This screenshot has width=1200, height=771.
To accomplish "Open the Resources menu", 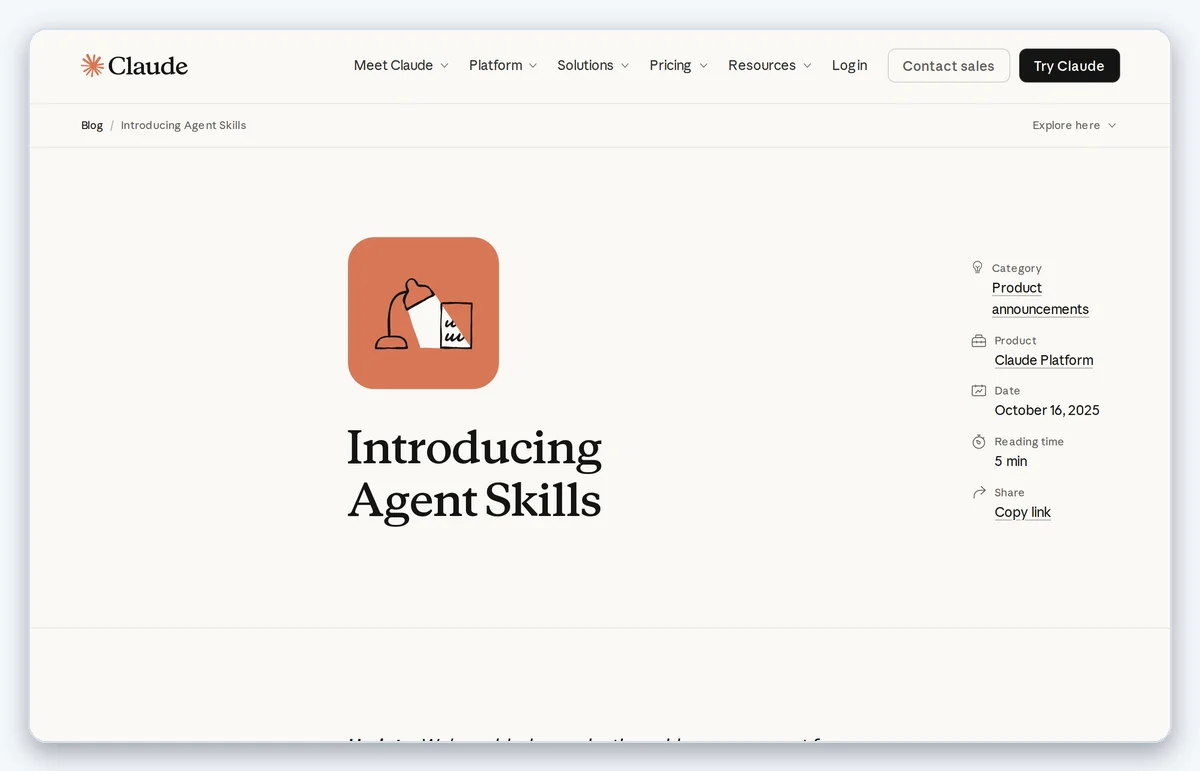I will [x=770, y=65].
